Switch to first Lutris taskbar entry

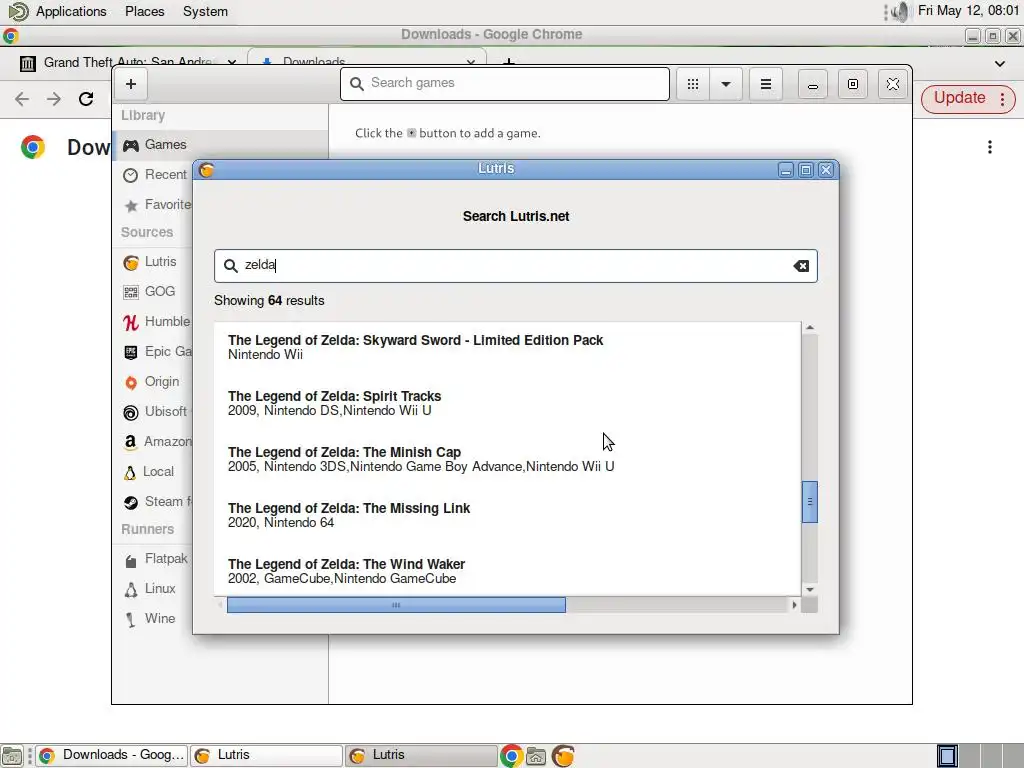[266, 756]
